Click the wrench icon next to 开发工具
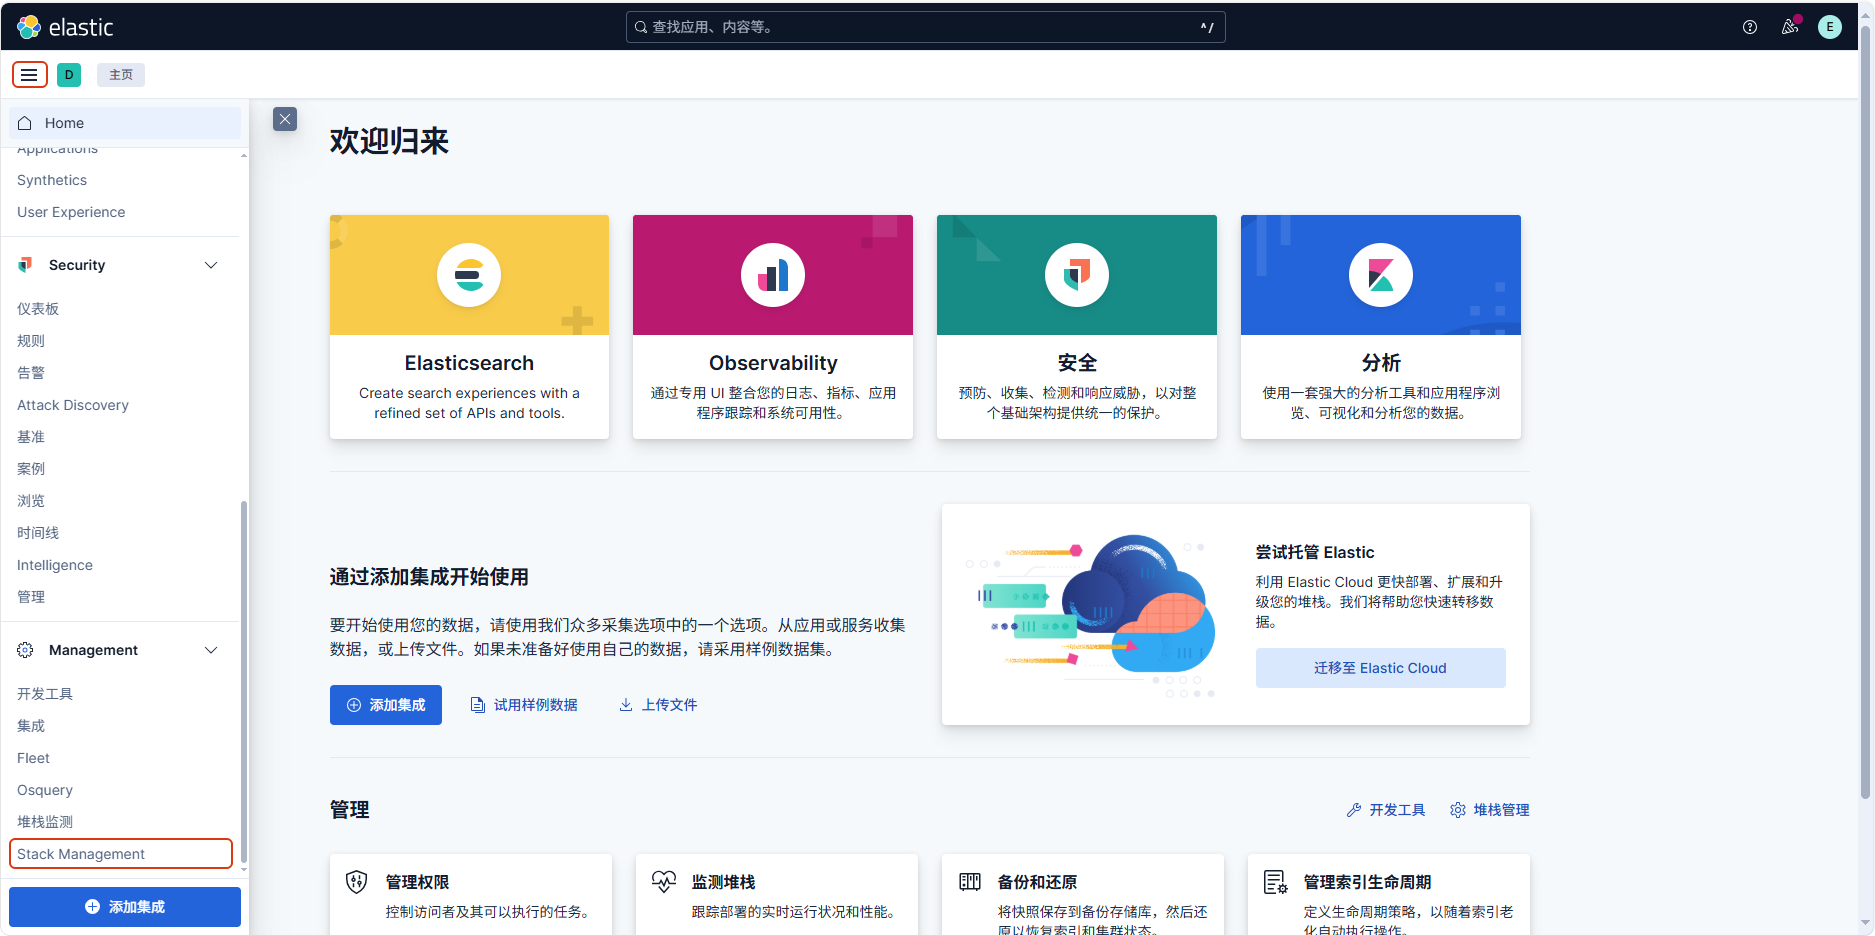This screenshot has height=936, width=1875. click(x=1354, y=810)
